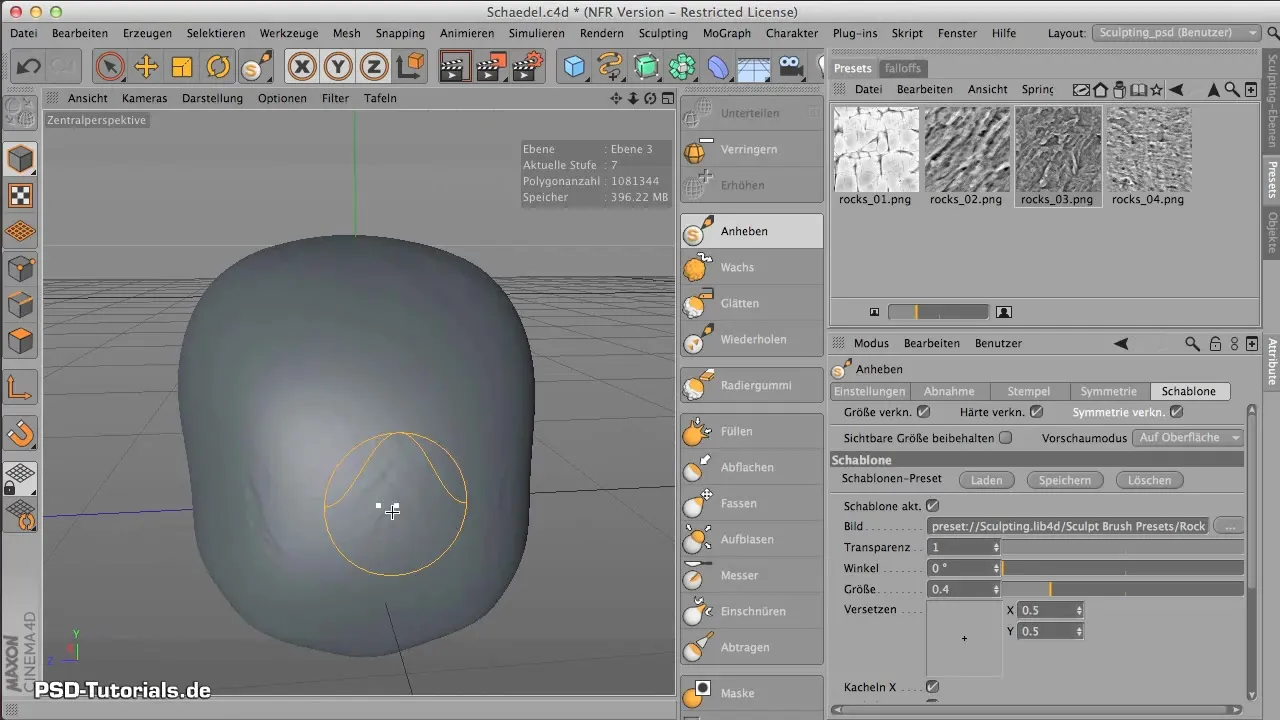Open viewport Kameras menu
The width and height of the screenshot is (1280, 720).
[145, 98]
